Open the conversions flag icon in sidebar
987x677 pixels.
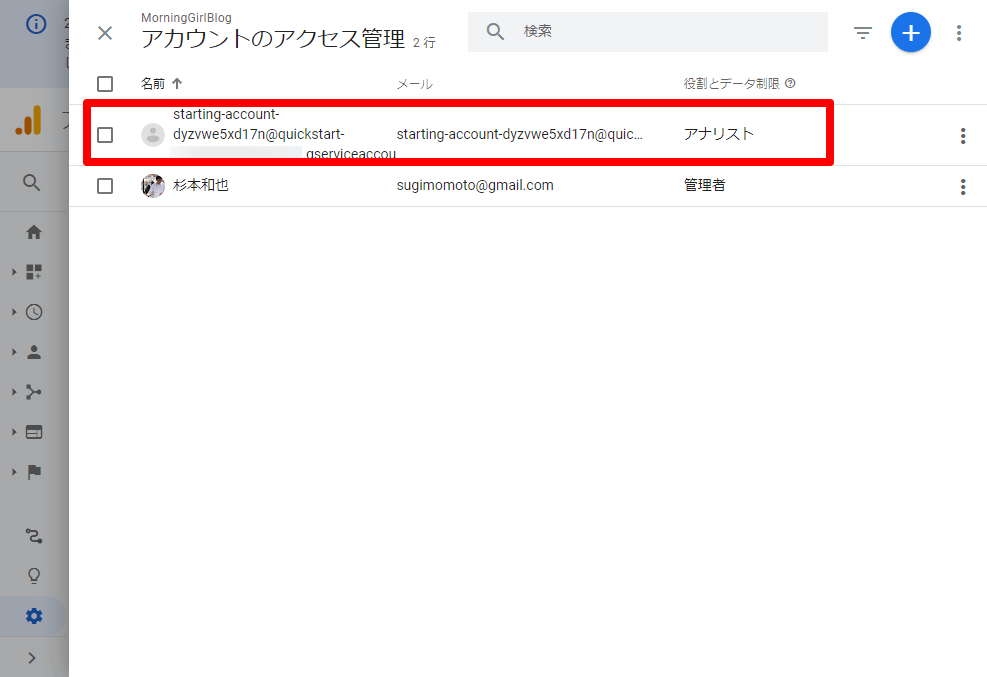[34, 472]
